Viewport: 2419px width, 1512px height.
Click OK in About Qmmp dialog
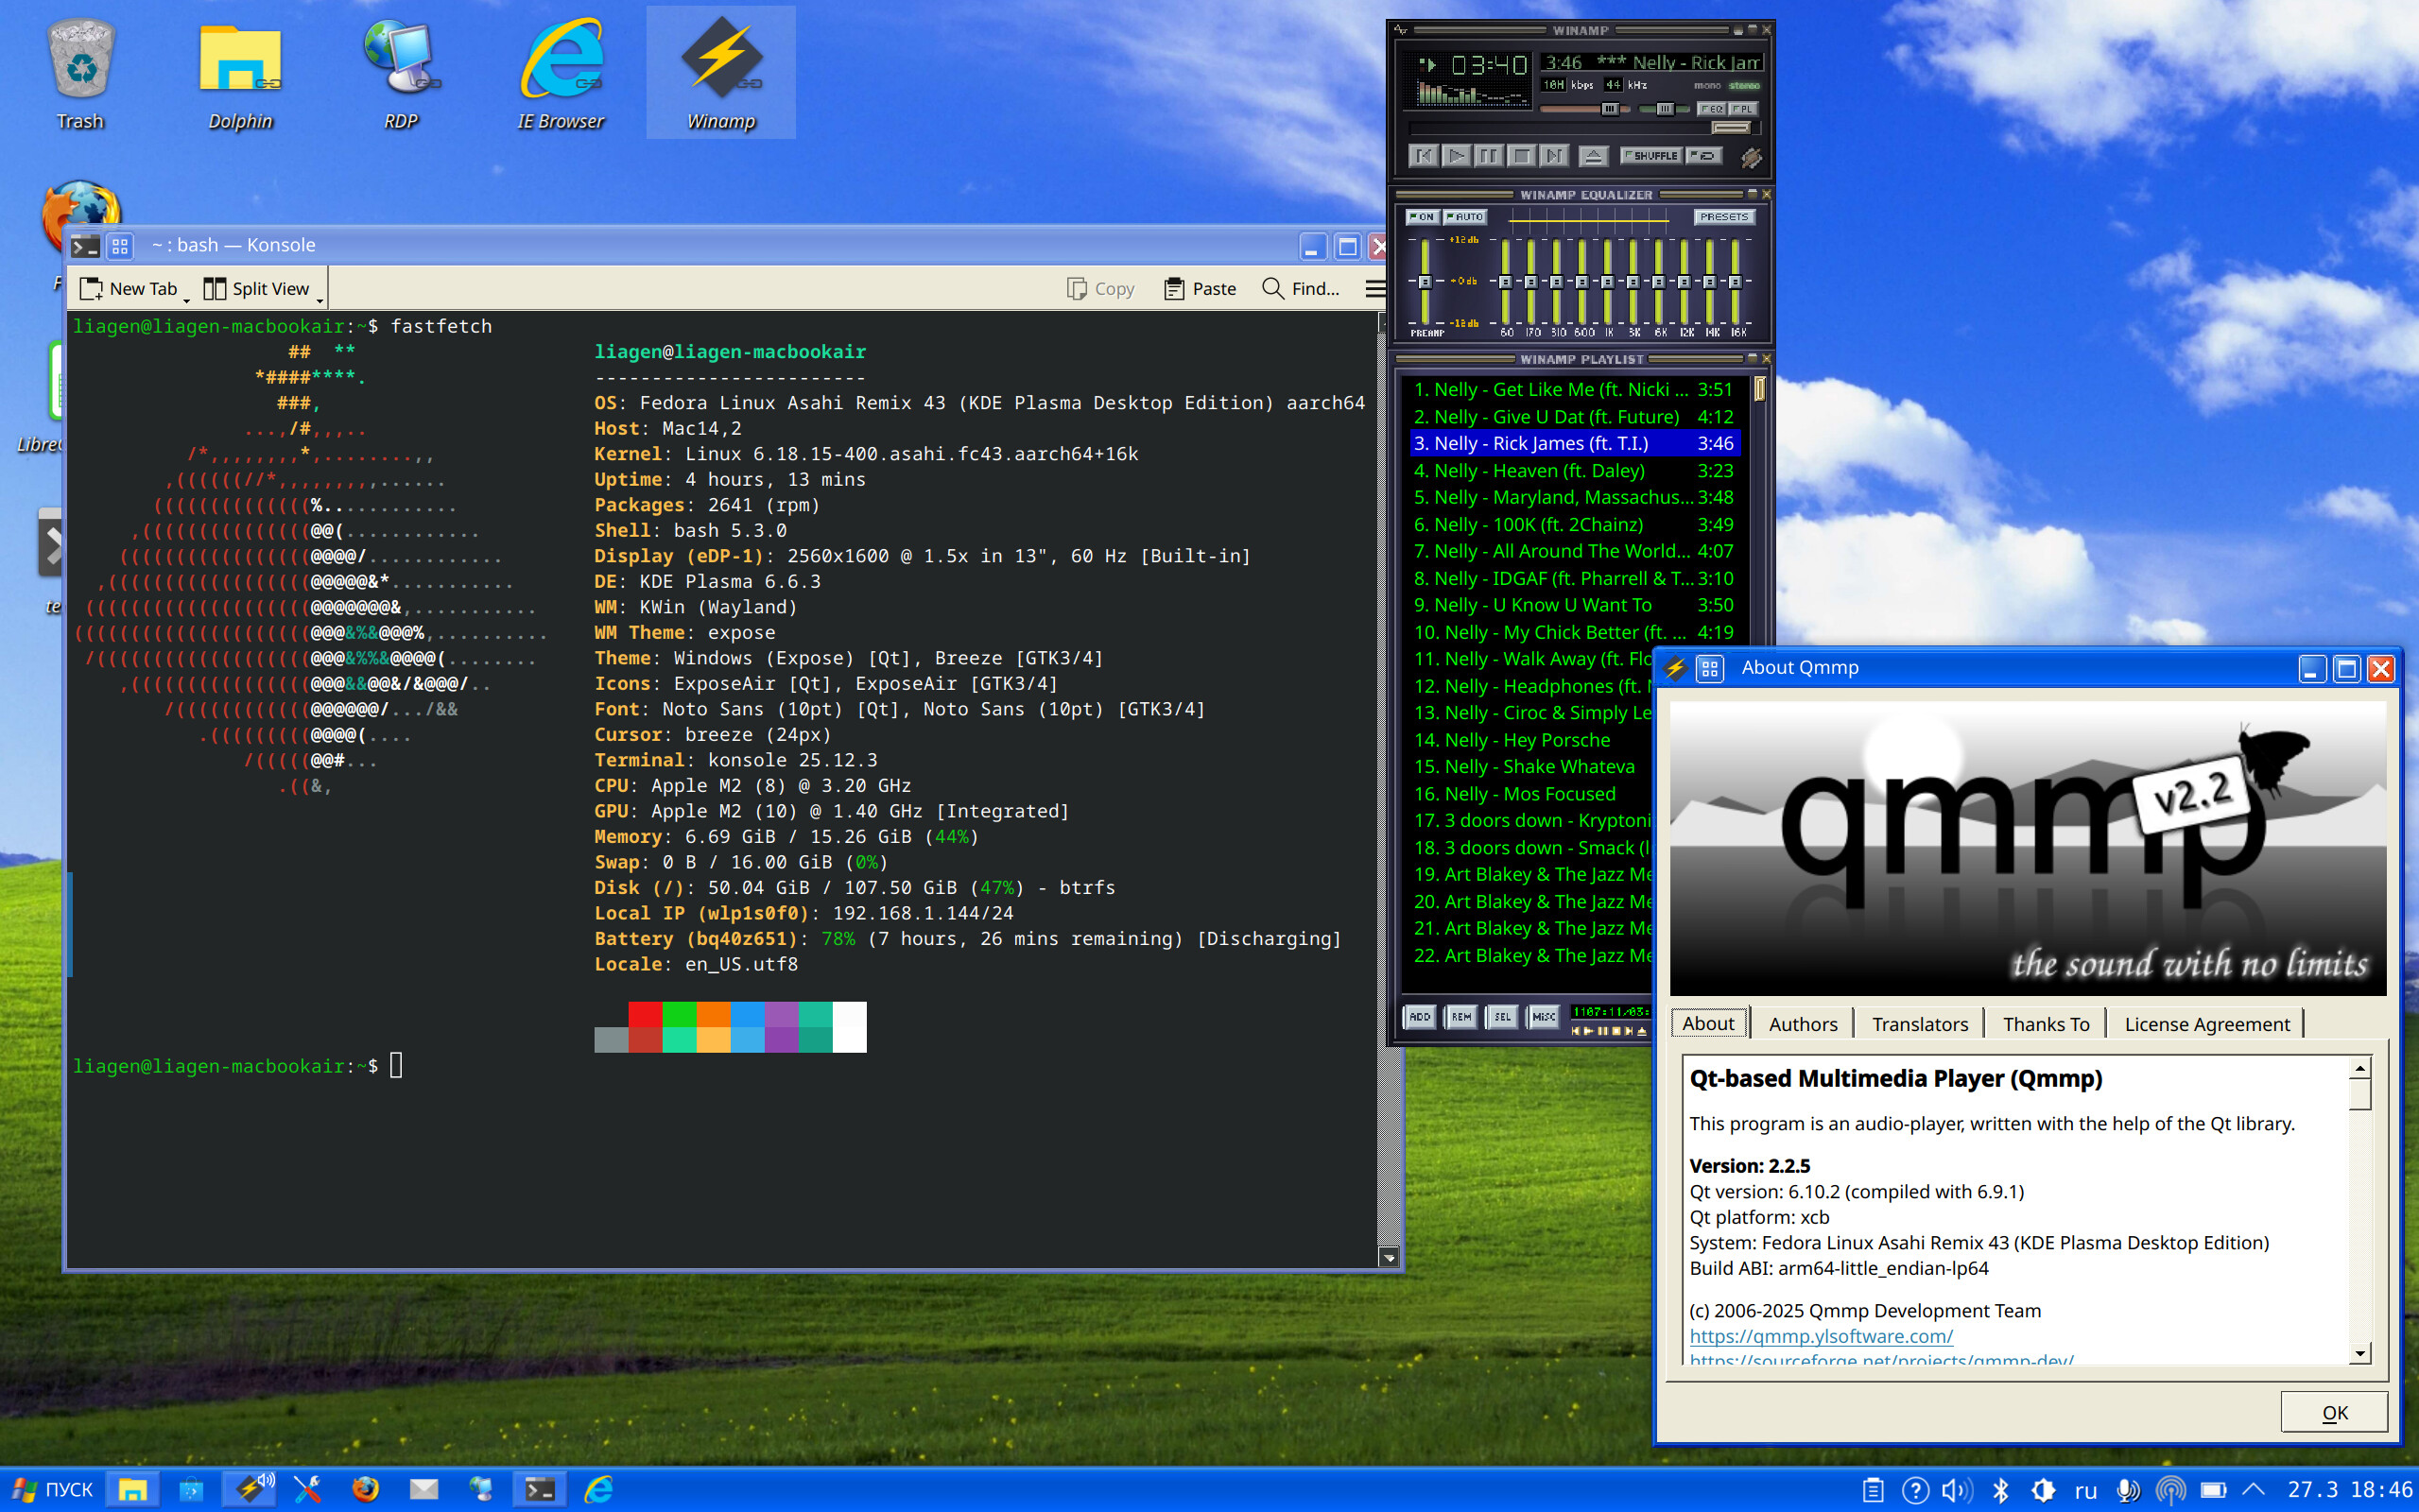coord(2334,1412)
